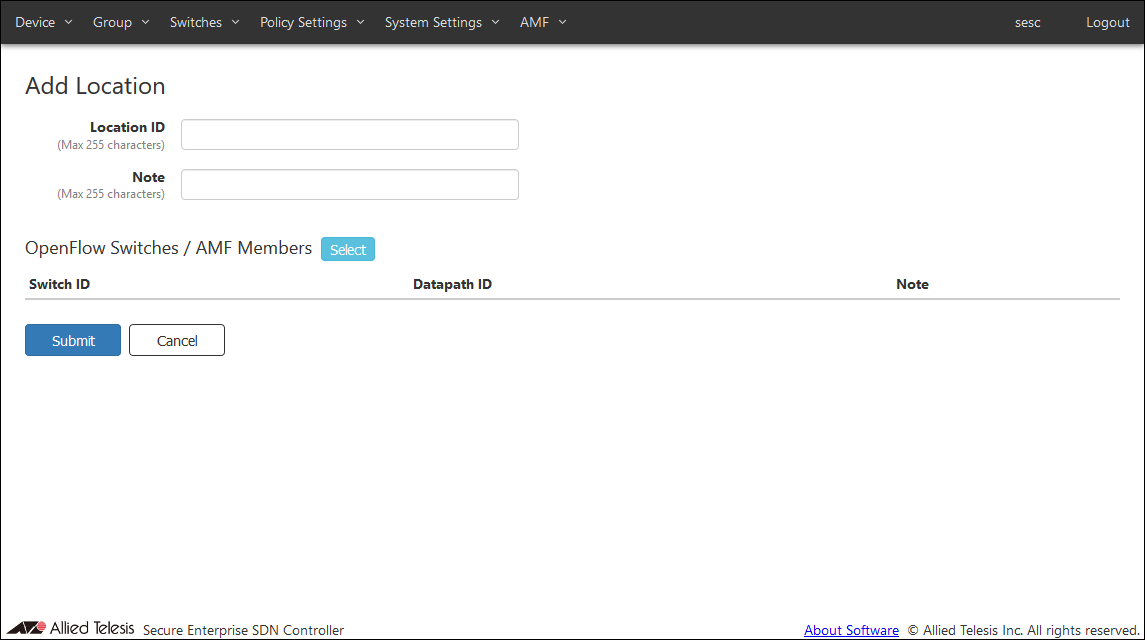Submit the new location form
Viewport: 1145px width, 640px height.
pyautogui.click(x=73, y=340)
